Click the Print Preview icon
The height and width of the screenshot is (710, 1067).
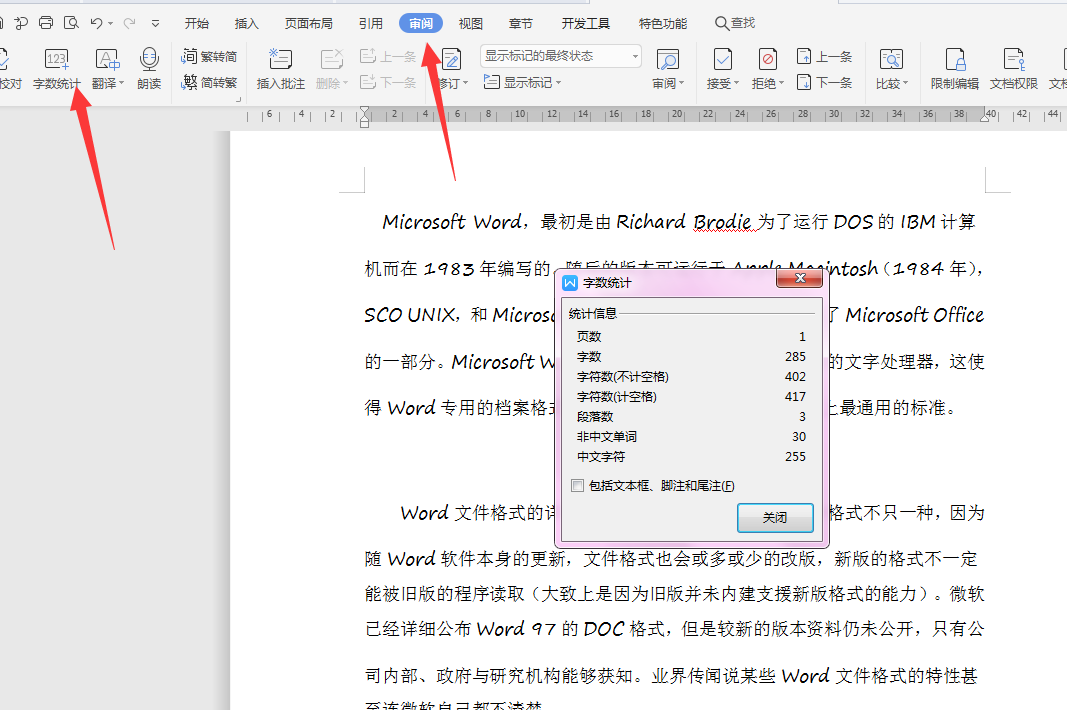tap(71, 23)
